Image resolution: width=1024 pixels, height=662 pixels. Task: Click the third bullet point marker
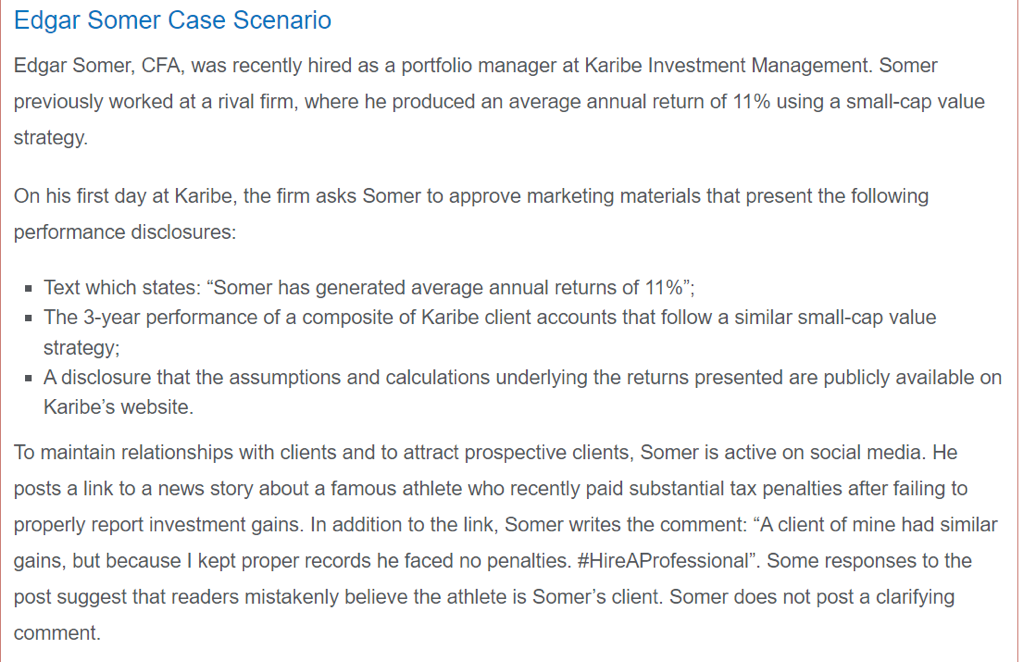pyautogui.click(x=29, y=379)
